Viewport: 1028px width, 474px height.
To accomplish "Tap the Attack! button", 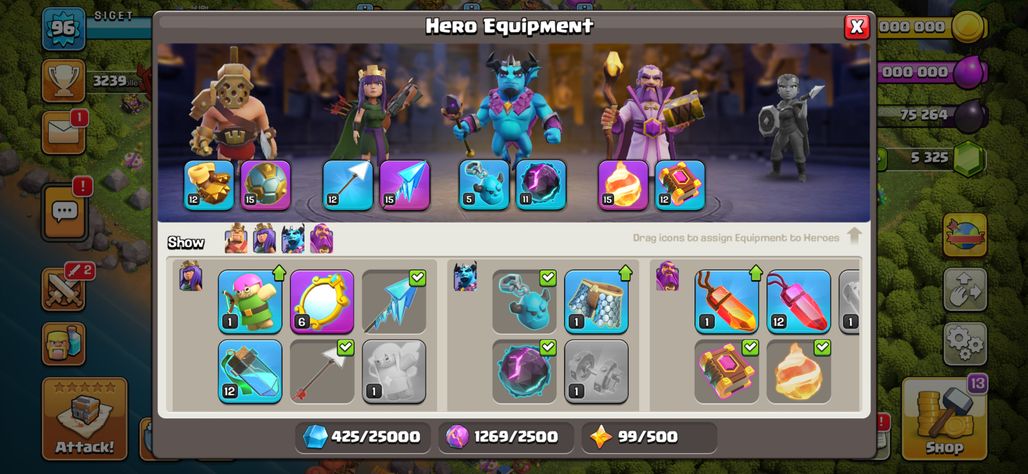I will point(85,418).
